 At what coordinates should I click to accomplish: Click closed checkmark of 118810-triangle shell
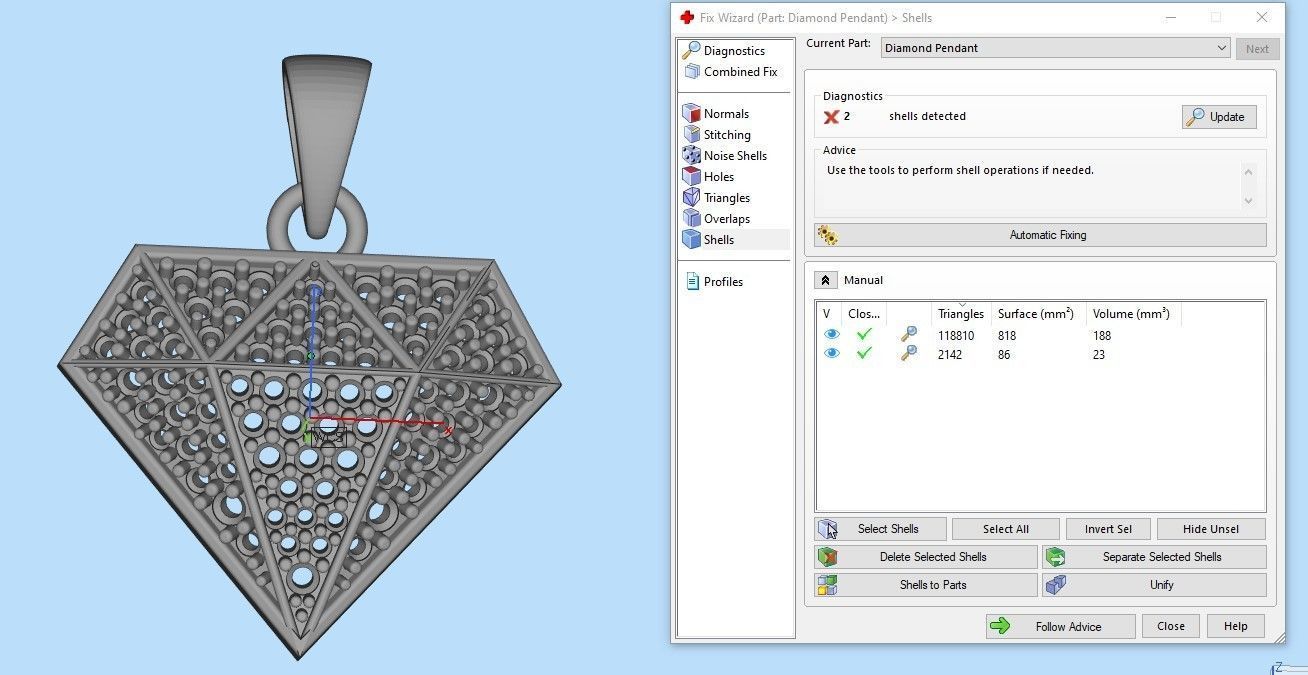coord(865,335)
